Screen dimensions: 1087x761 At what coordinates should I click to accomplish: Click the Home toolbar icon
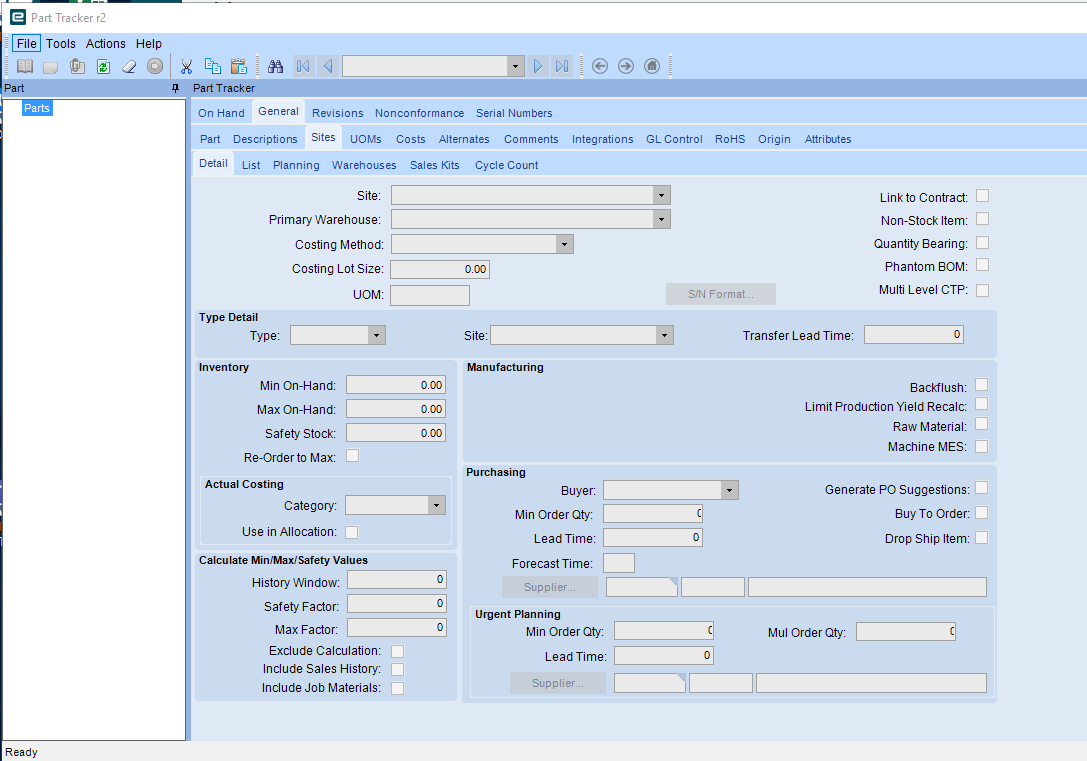652,67
